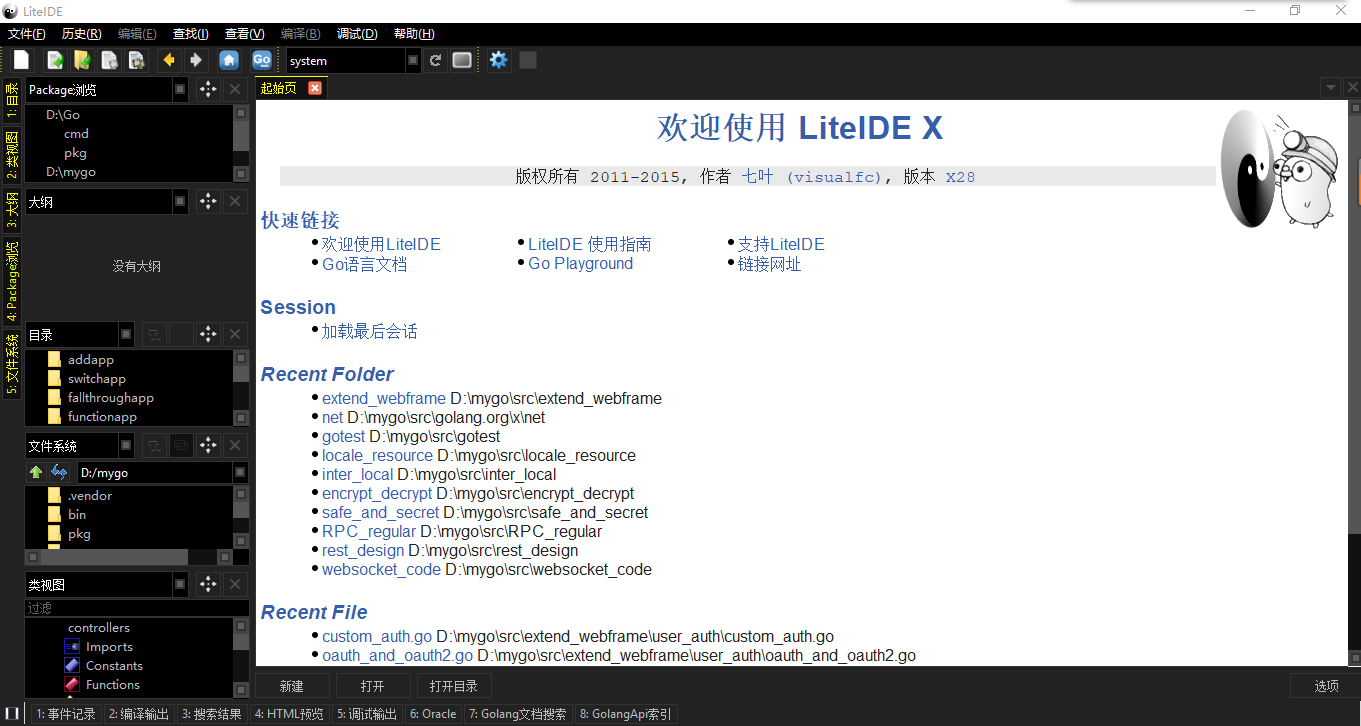Close the 目录 panel with its X
This screenshot has width=1361, height=726.
[x=235, y=334]
